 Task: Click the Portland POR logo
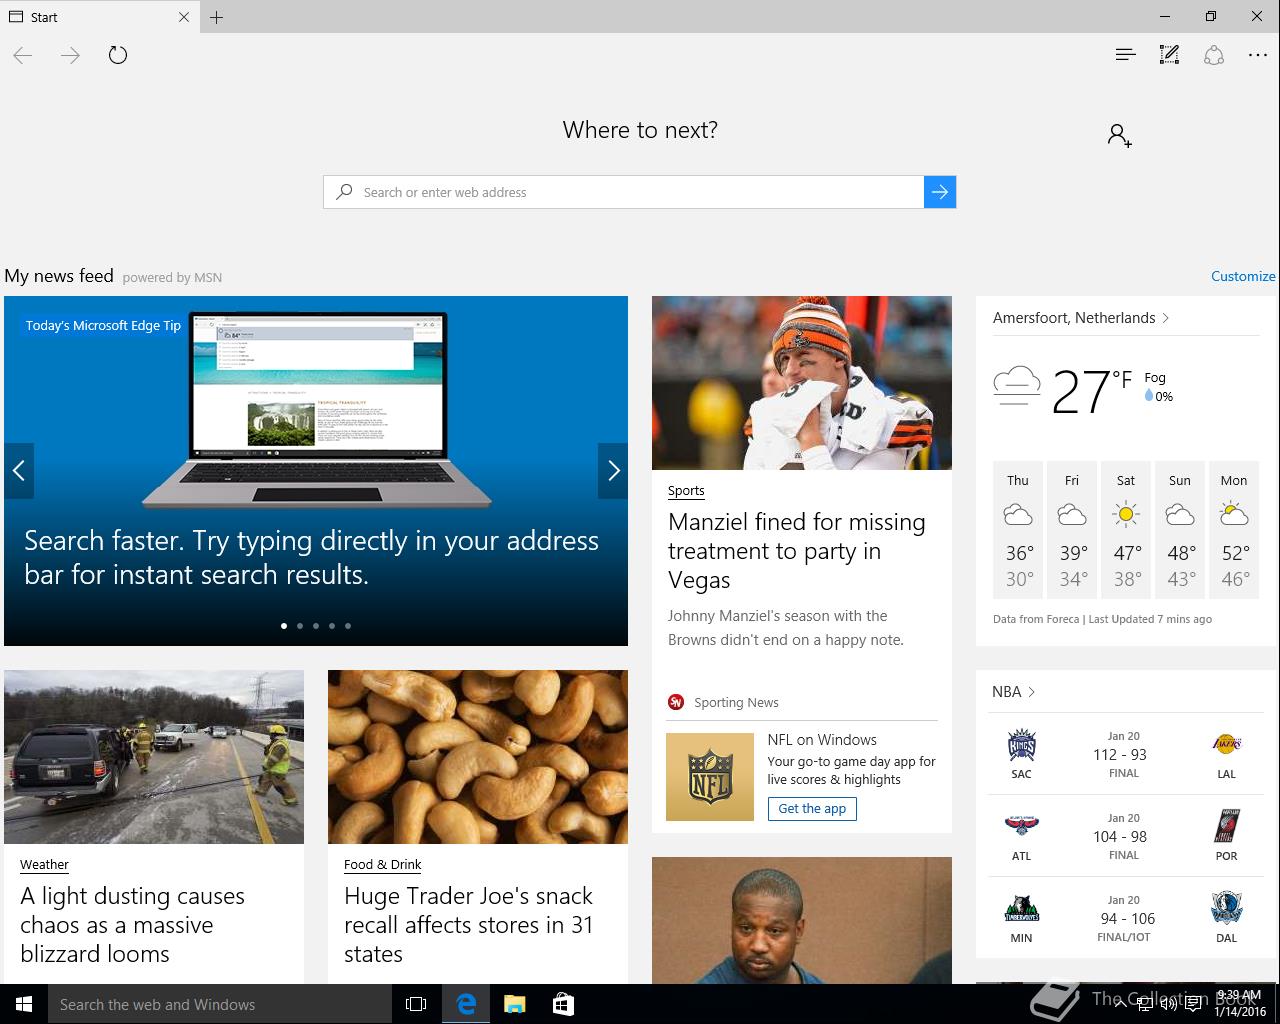tap(1227, 828)
